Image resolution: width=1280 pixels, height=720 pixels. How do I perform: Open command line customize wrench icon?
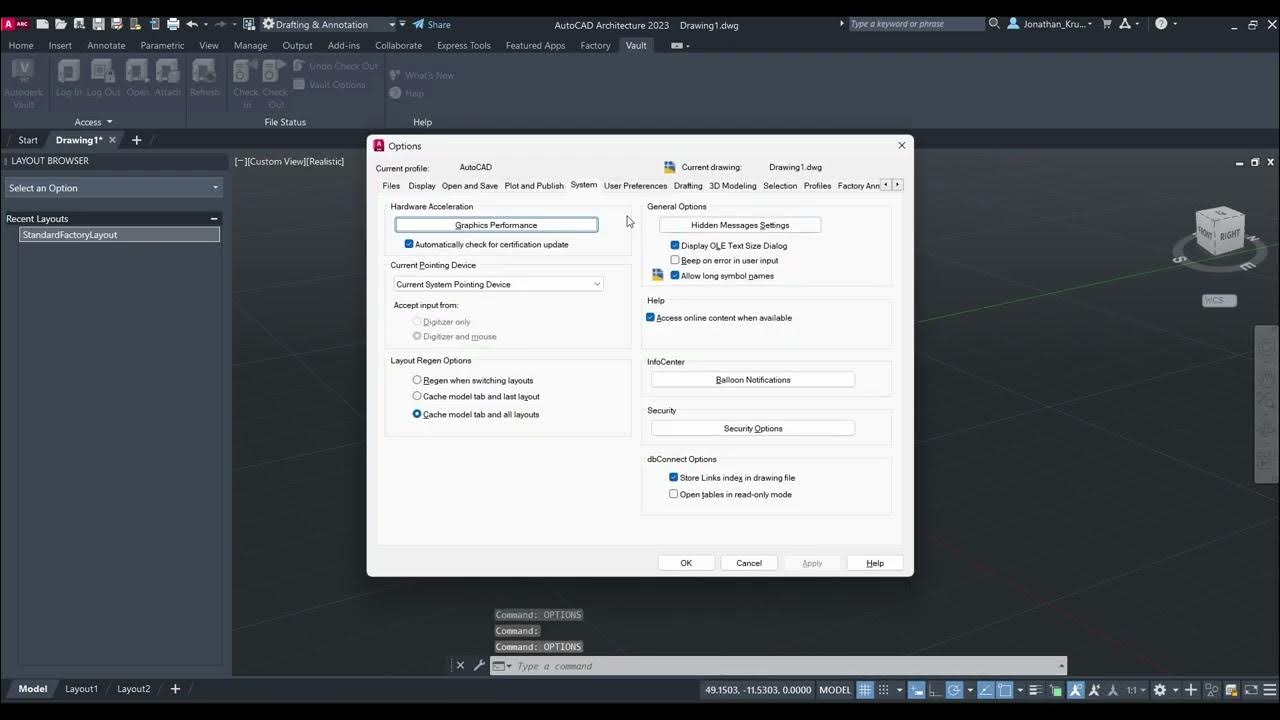(x=479, y=666)
